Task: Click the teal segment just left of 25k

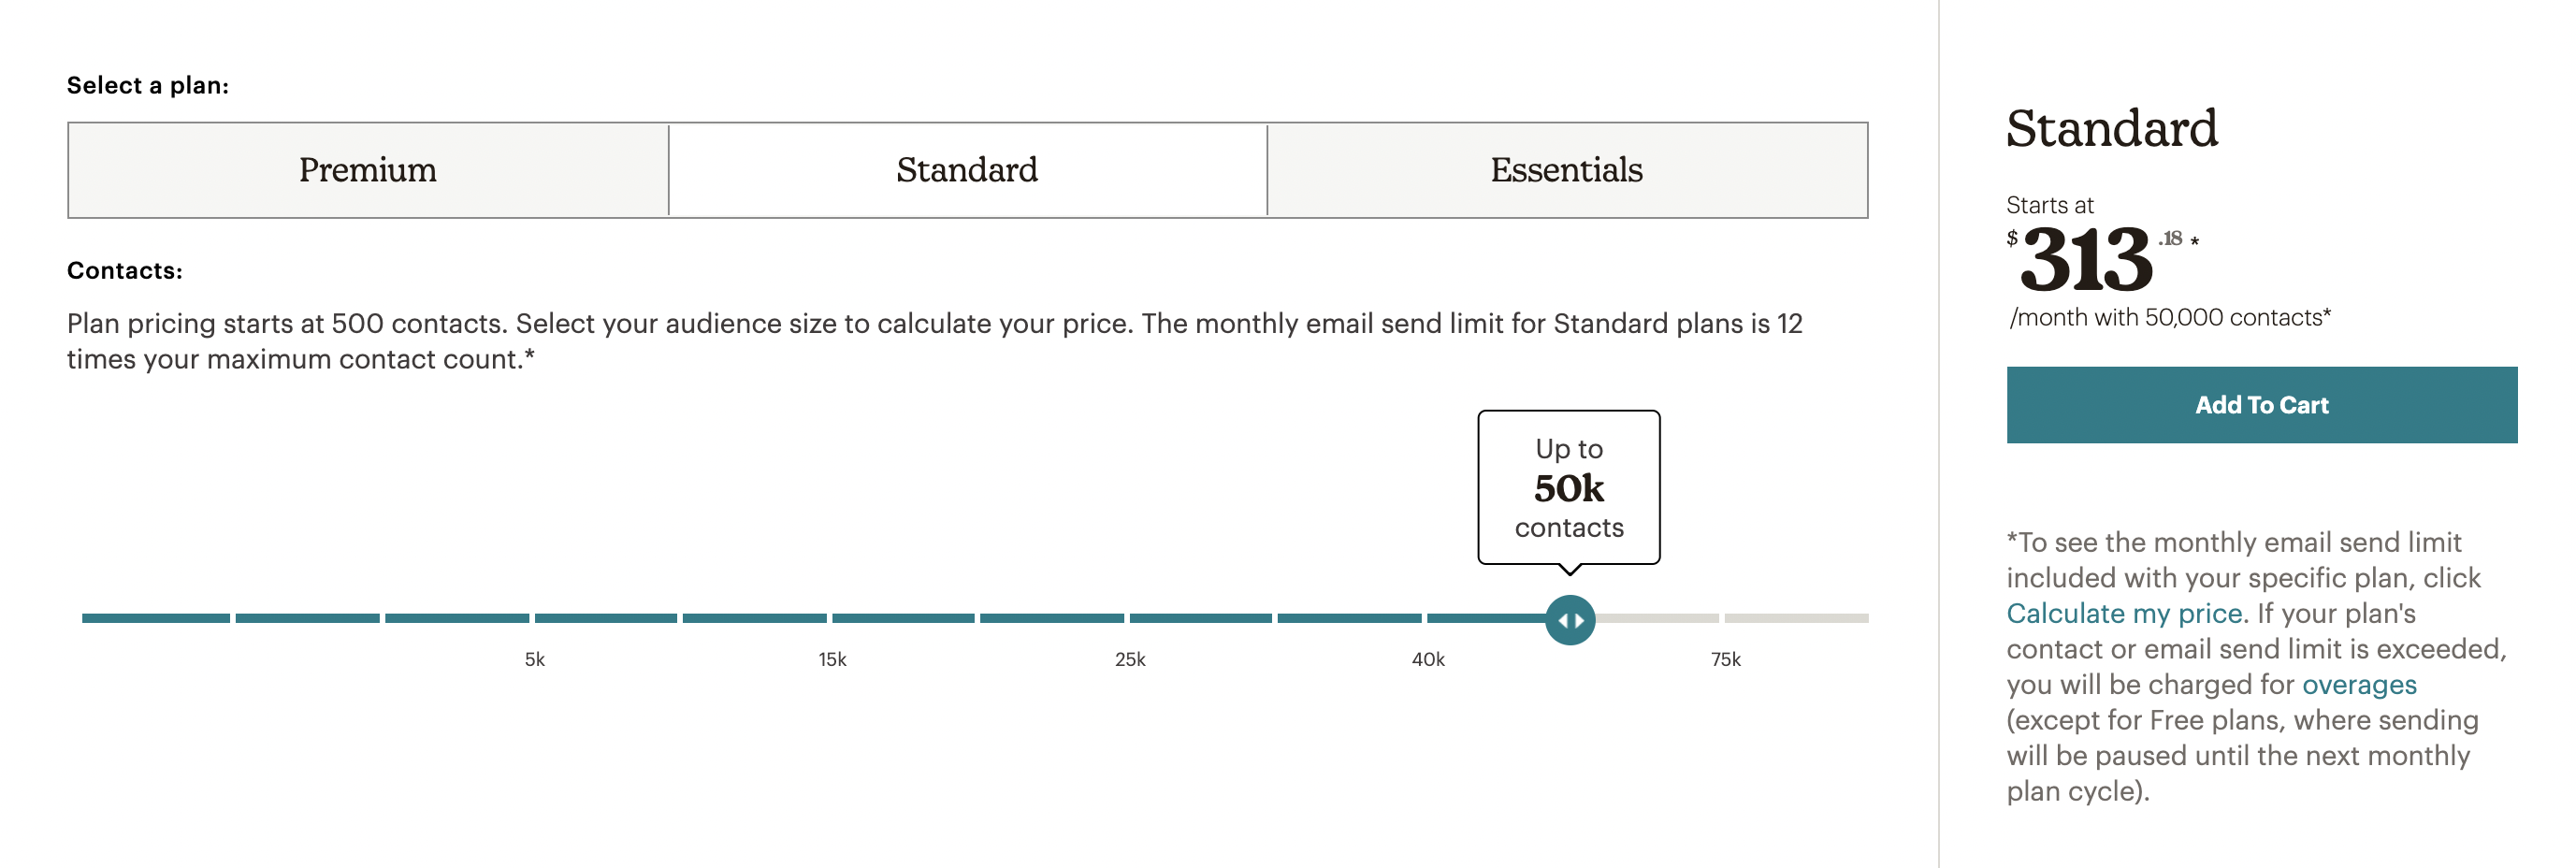Action: [x=1052, y=618]
